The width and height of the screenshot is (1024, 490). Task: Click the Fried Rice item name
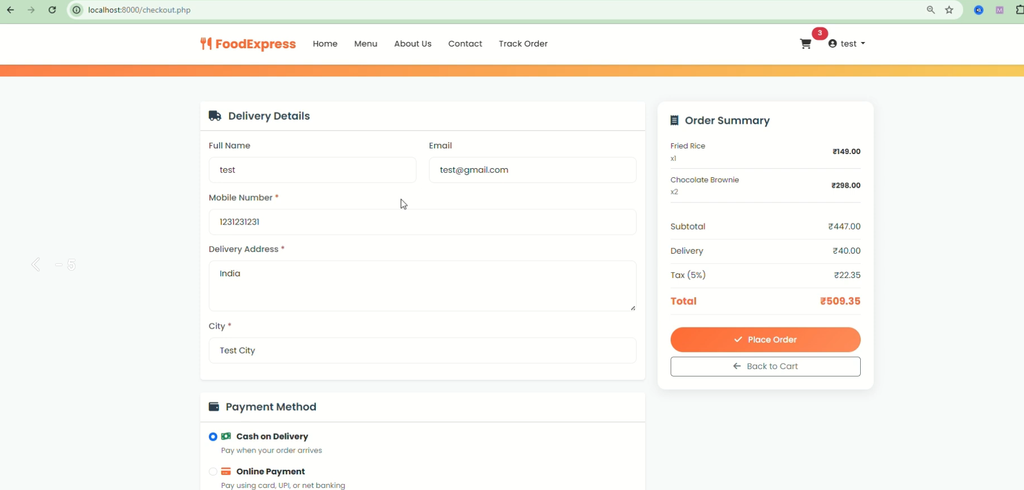[x=688, y=146]
